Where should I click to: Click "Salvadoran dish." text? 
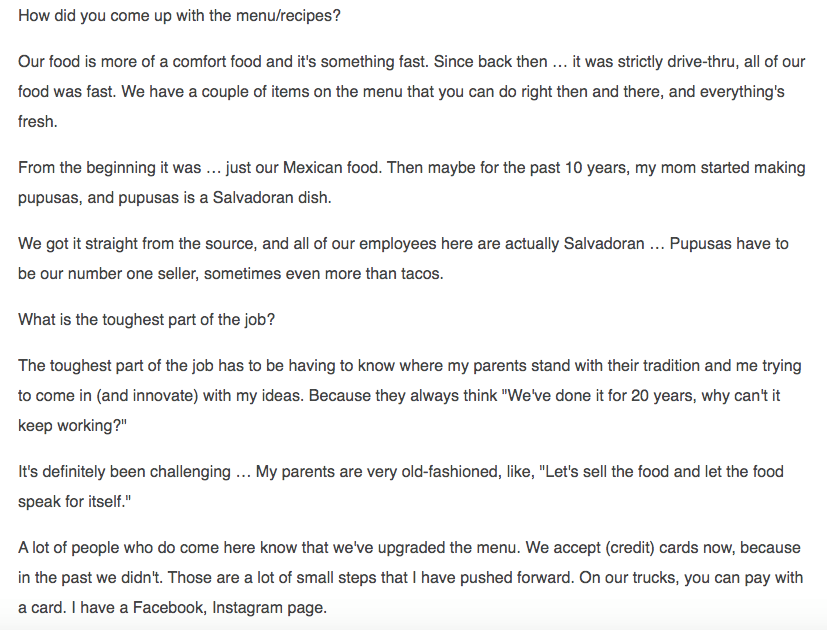click(x=272, y=198)
